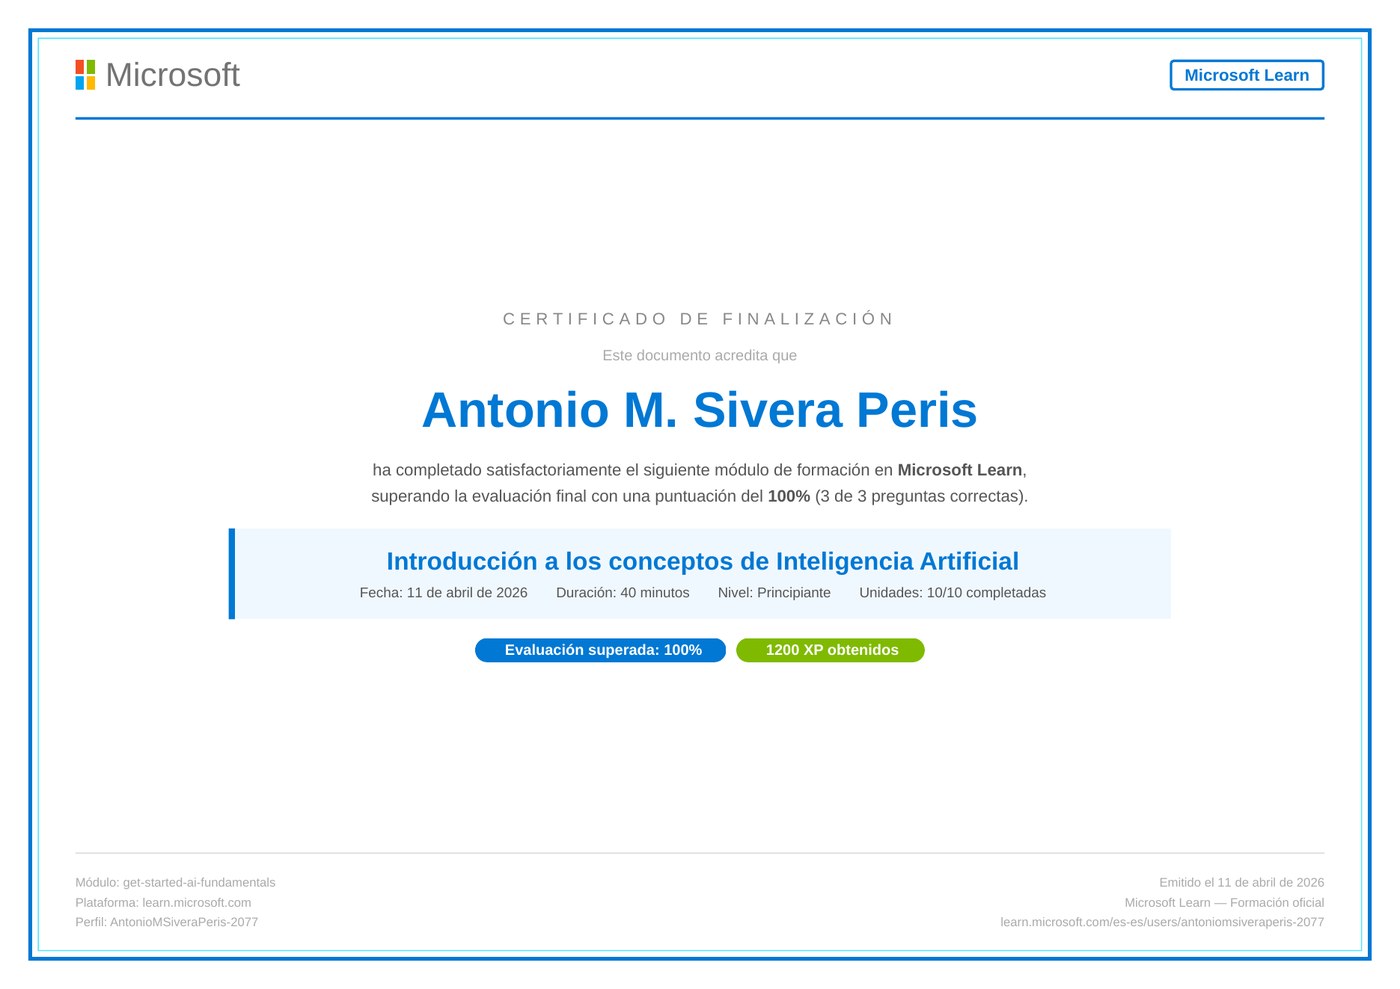Click the Microsoft Learn badge
Screen dimensions: 1400x989
(1246, 75)
